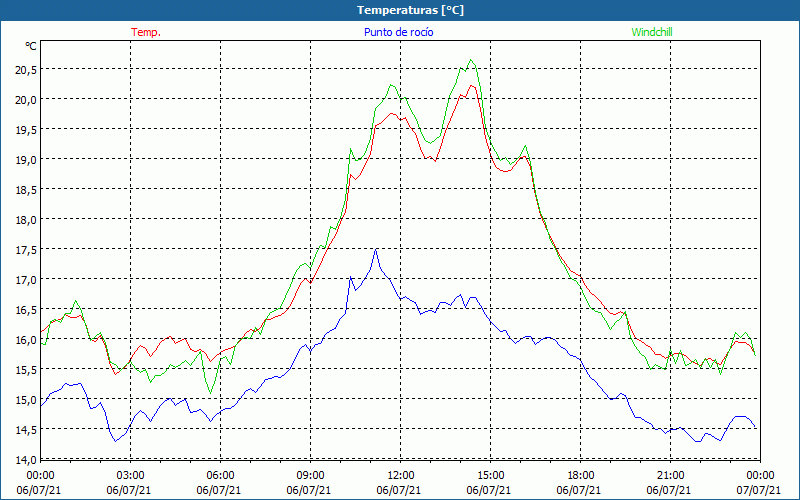Click the 03:00 time axis label
Viewport: 800px width, 500px height.
[131, 475]
